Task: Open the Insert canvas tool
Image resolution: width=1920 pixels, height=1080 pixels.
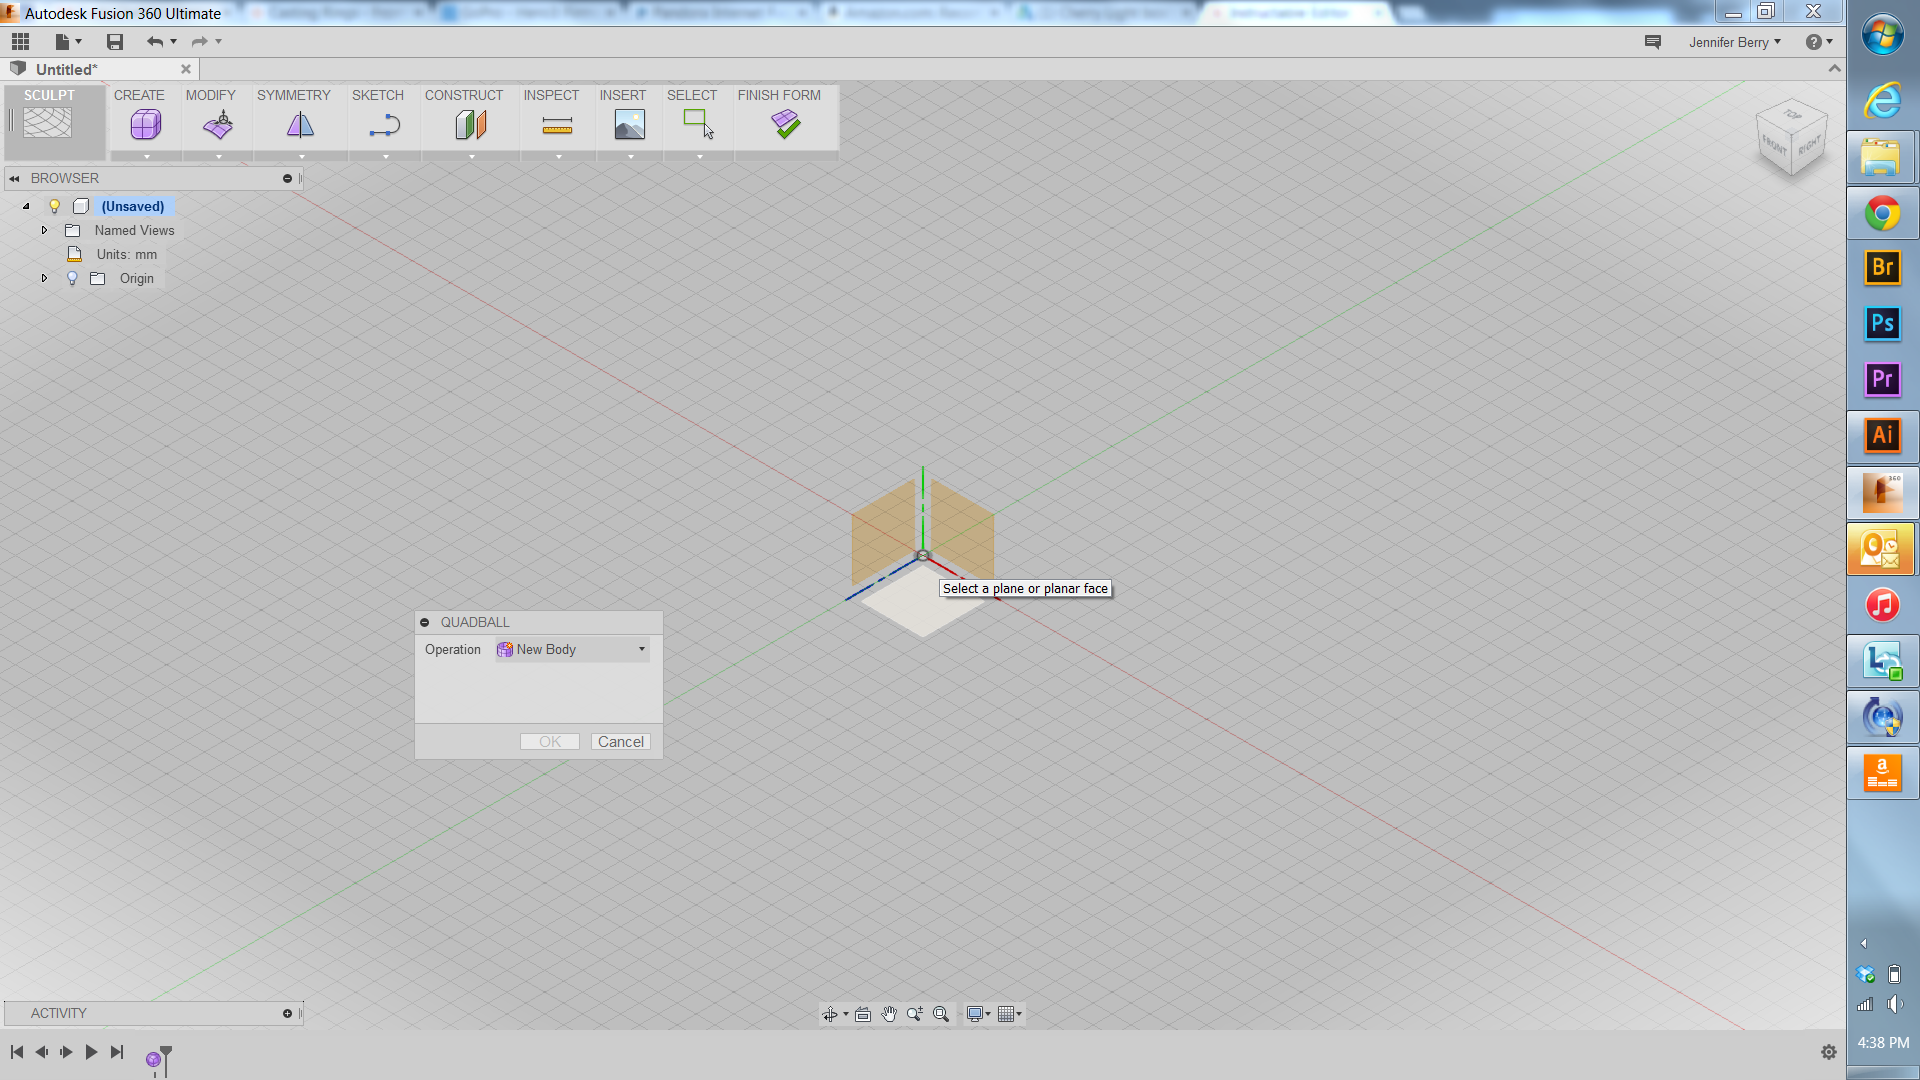Action: [628, 124]
